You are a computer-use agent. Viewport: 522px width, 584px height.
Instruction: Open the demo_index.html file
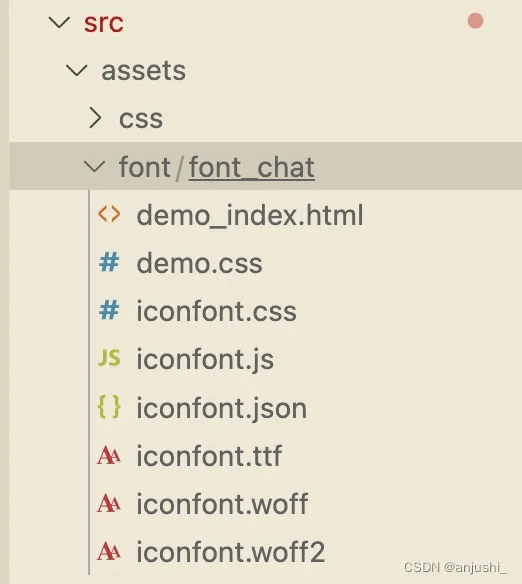pyautogui.click(x=250, y=215)
